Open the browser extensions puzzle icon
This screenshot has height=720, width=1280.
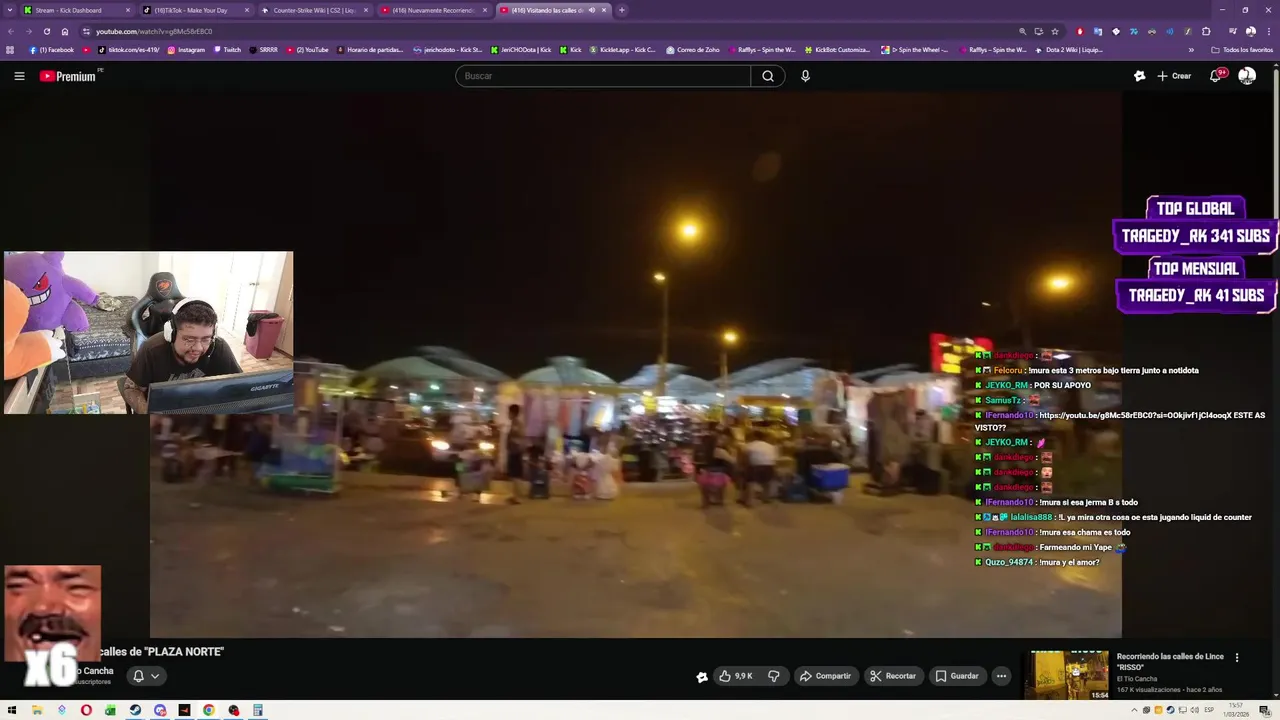coord(1206,31)
